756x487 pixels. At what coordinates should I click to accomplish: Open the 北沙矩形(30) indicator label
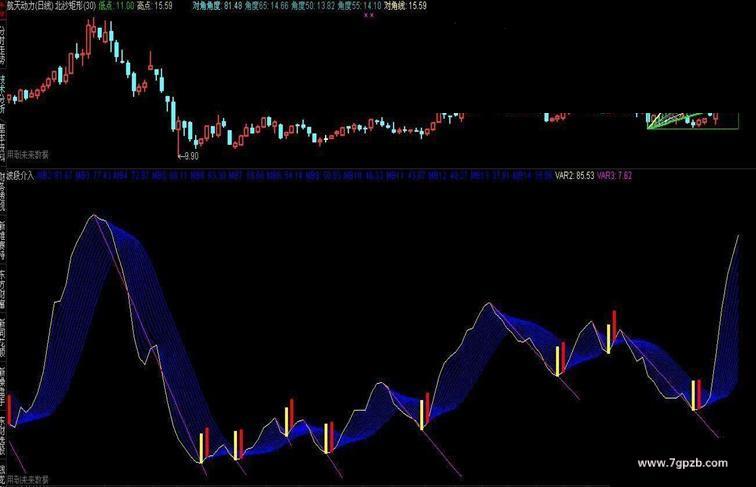point(74,6)
